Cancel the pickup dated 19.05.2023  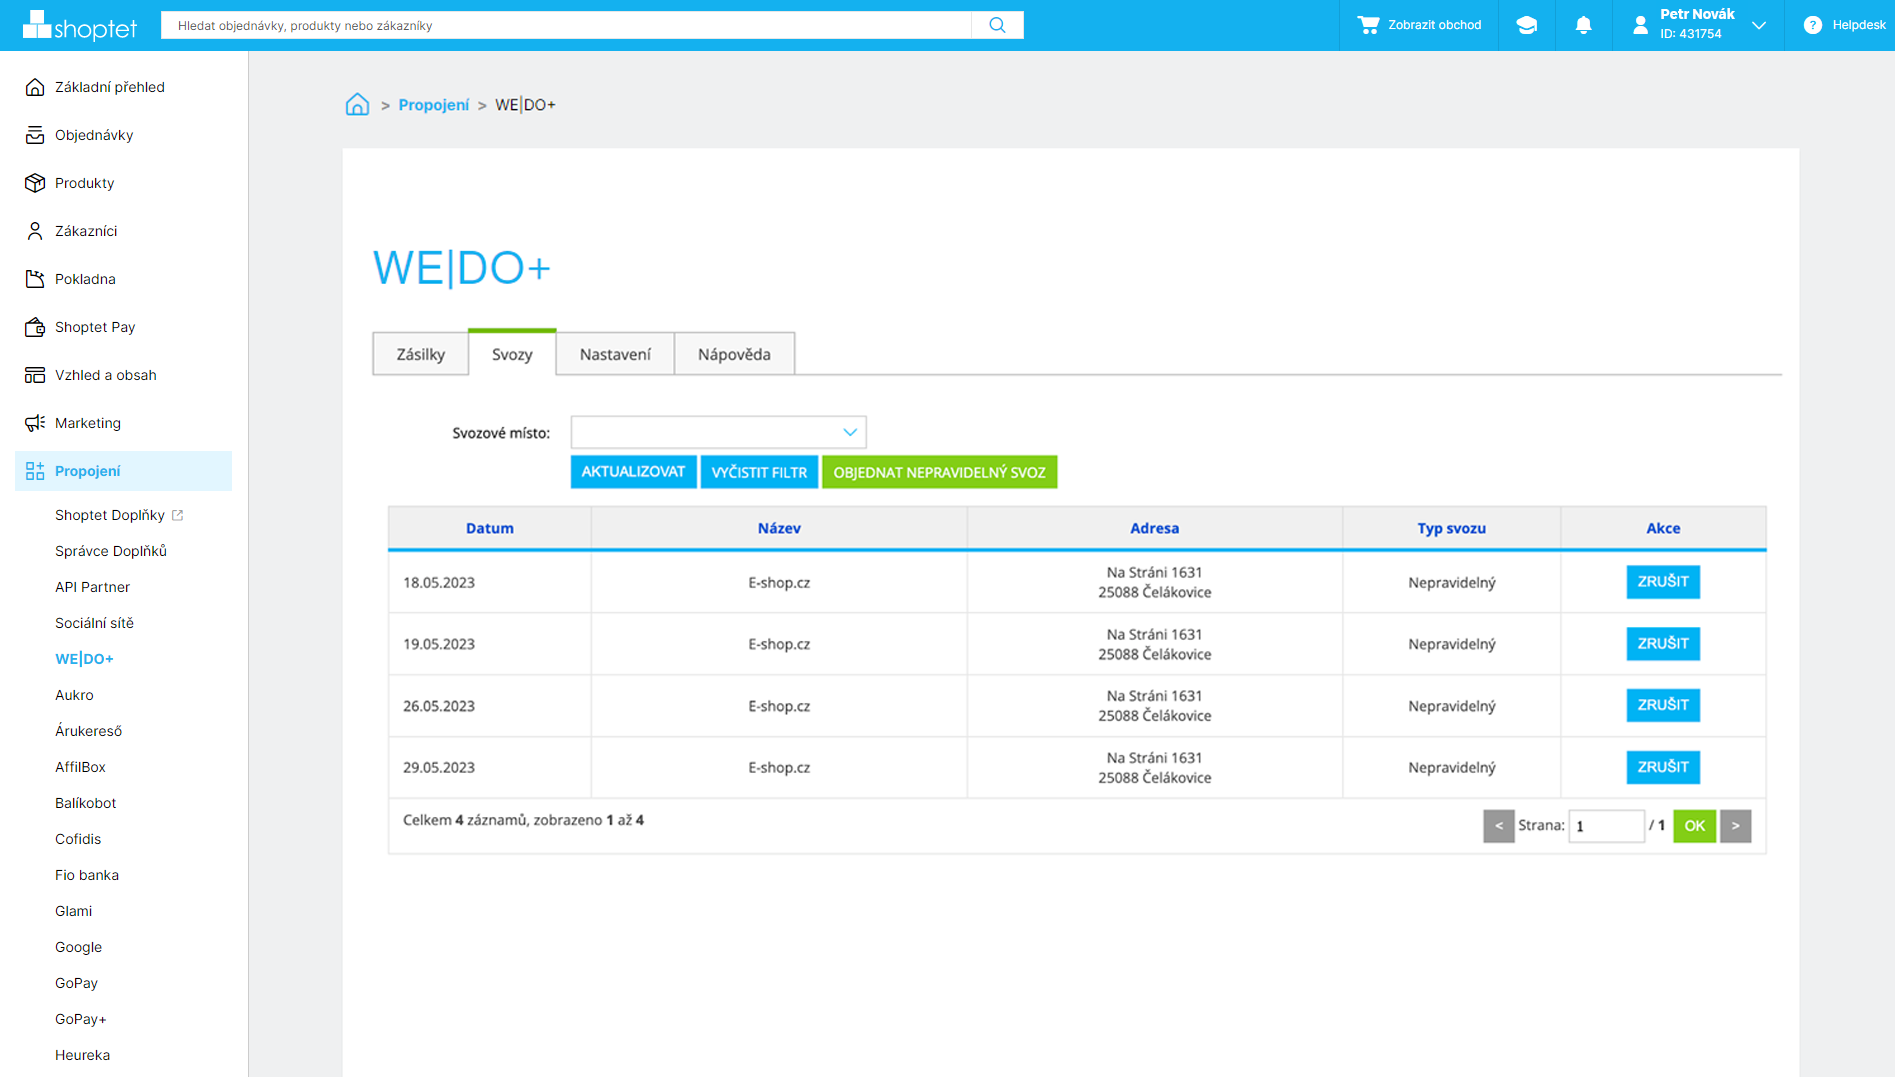pyautogui.click(x=1663, y=644)
